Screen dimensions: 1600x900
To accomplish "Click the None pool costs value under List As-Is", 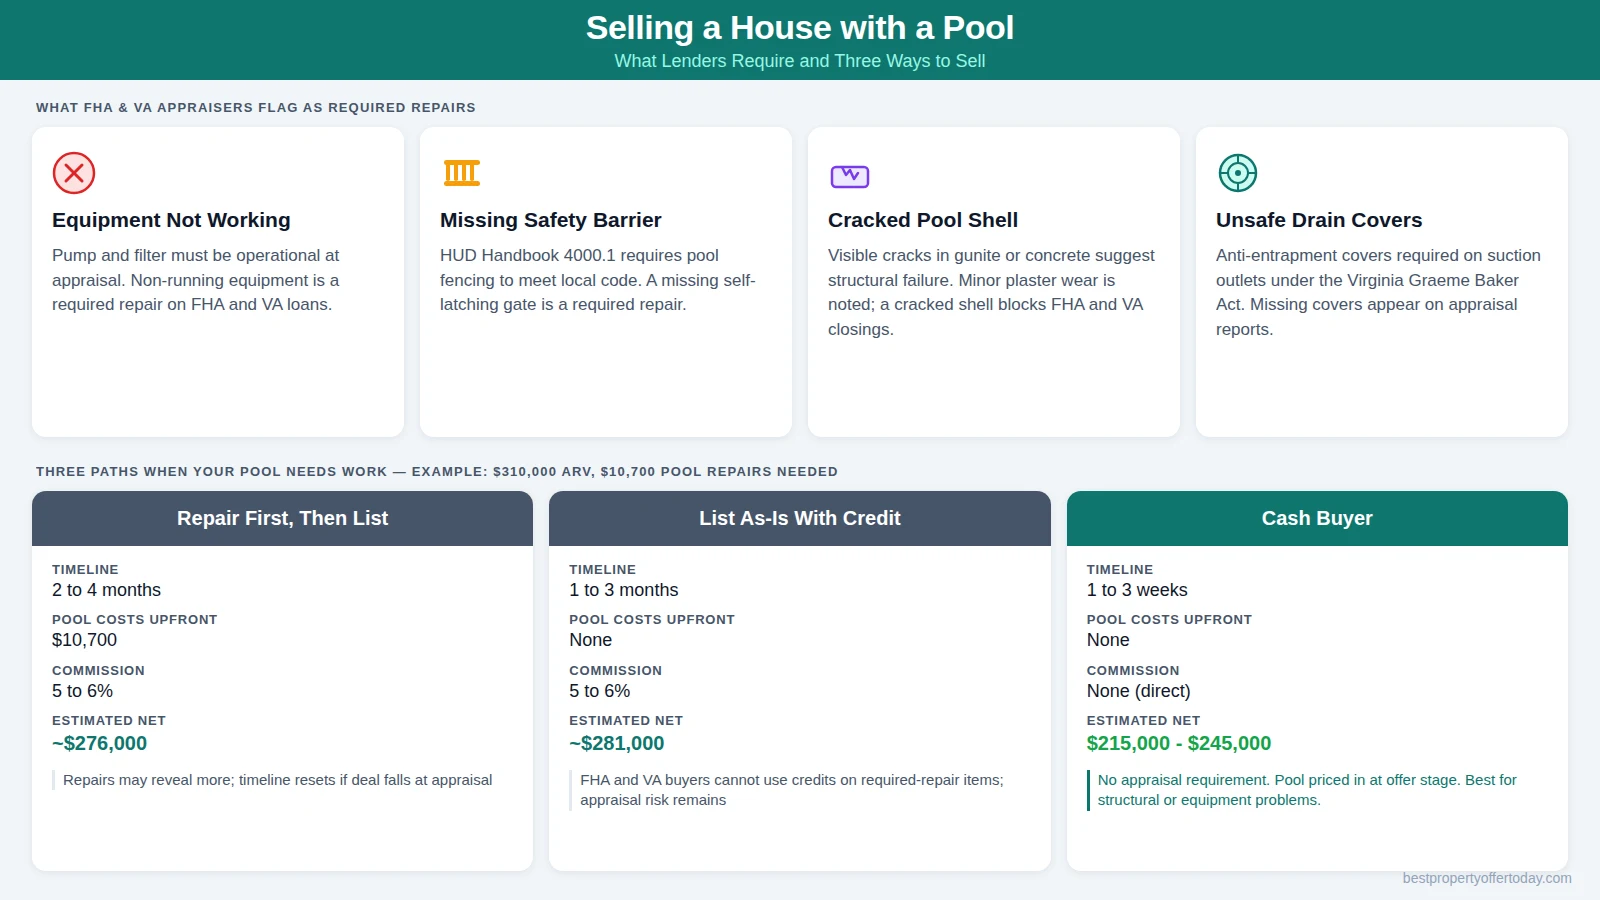I will pyautogui.click(x=591, y=640).
